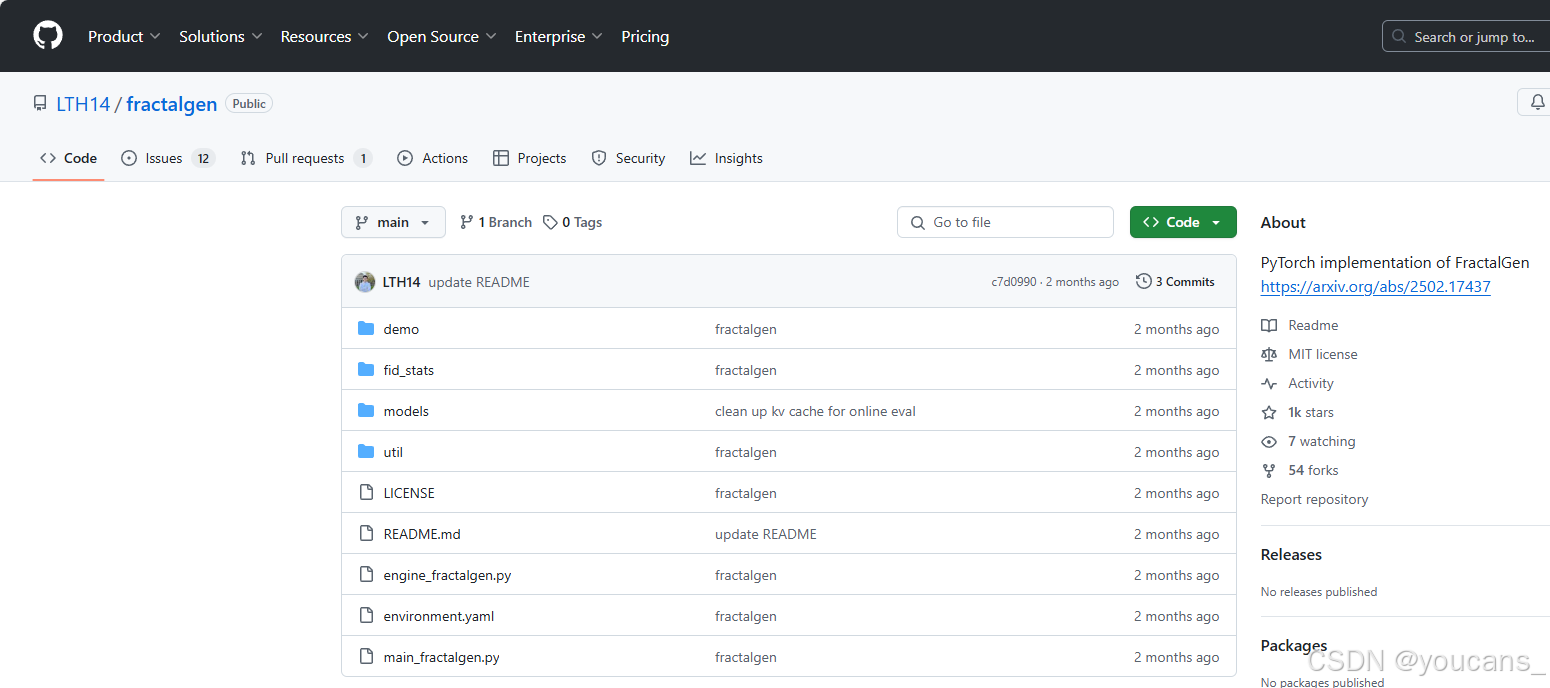Open the Pull requests tab
Screen dimensions: 1550x688
click(306, 158)
